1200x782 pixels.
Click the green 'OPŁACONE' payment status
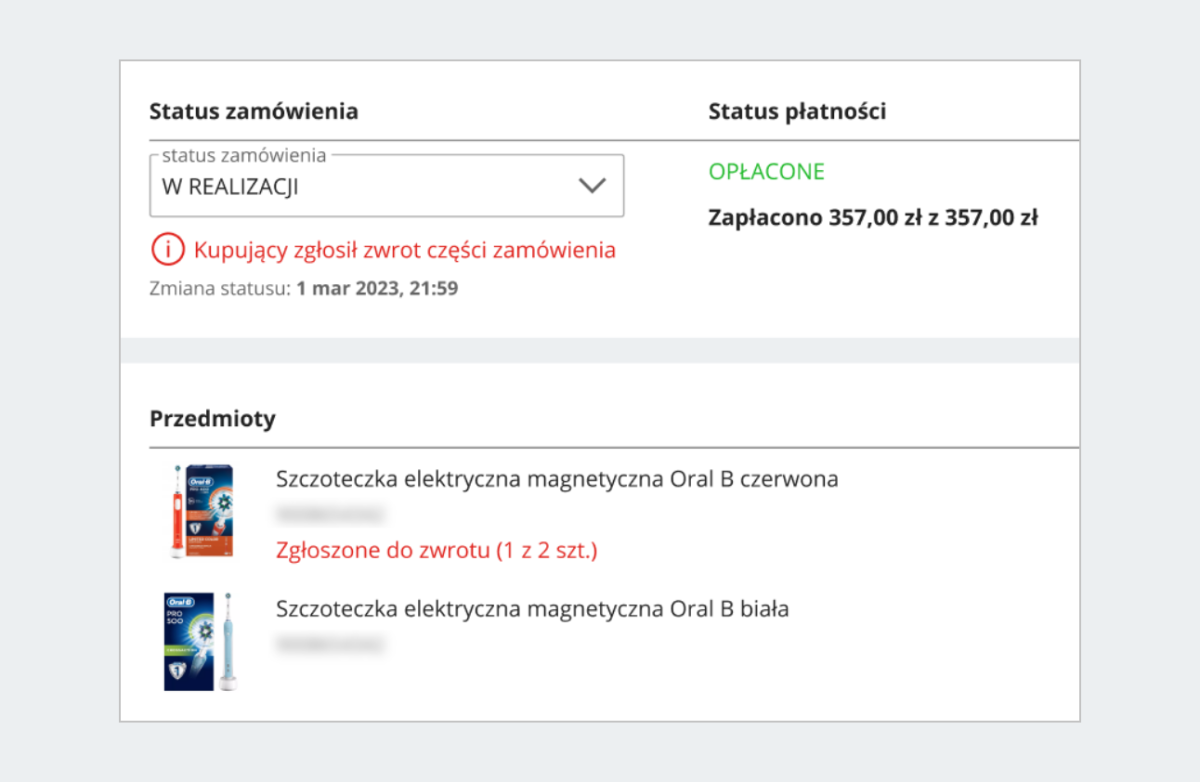click(x=766, y=172)
